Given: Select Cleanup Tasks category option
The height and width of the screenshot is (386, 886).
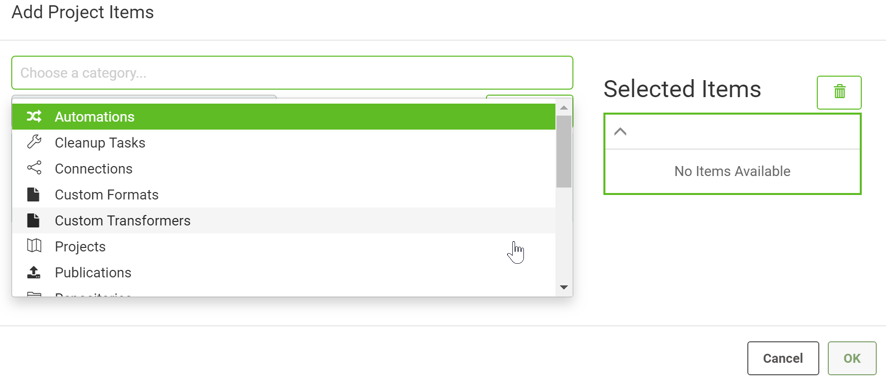Looking at the screenshot, I should [x=284, y=142].
